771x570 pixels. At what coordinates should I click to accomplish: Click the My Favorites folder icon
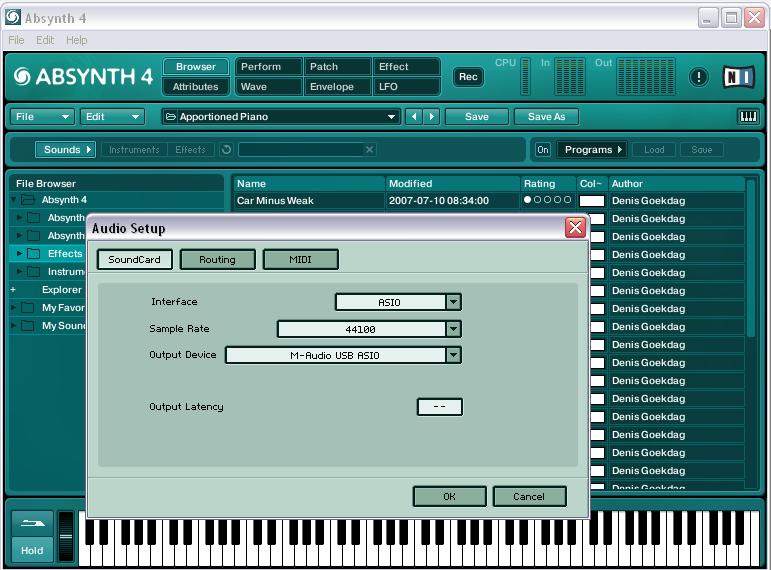(x=28, y=308)
